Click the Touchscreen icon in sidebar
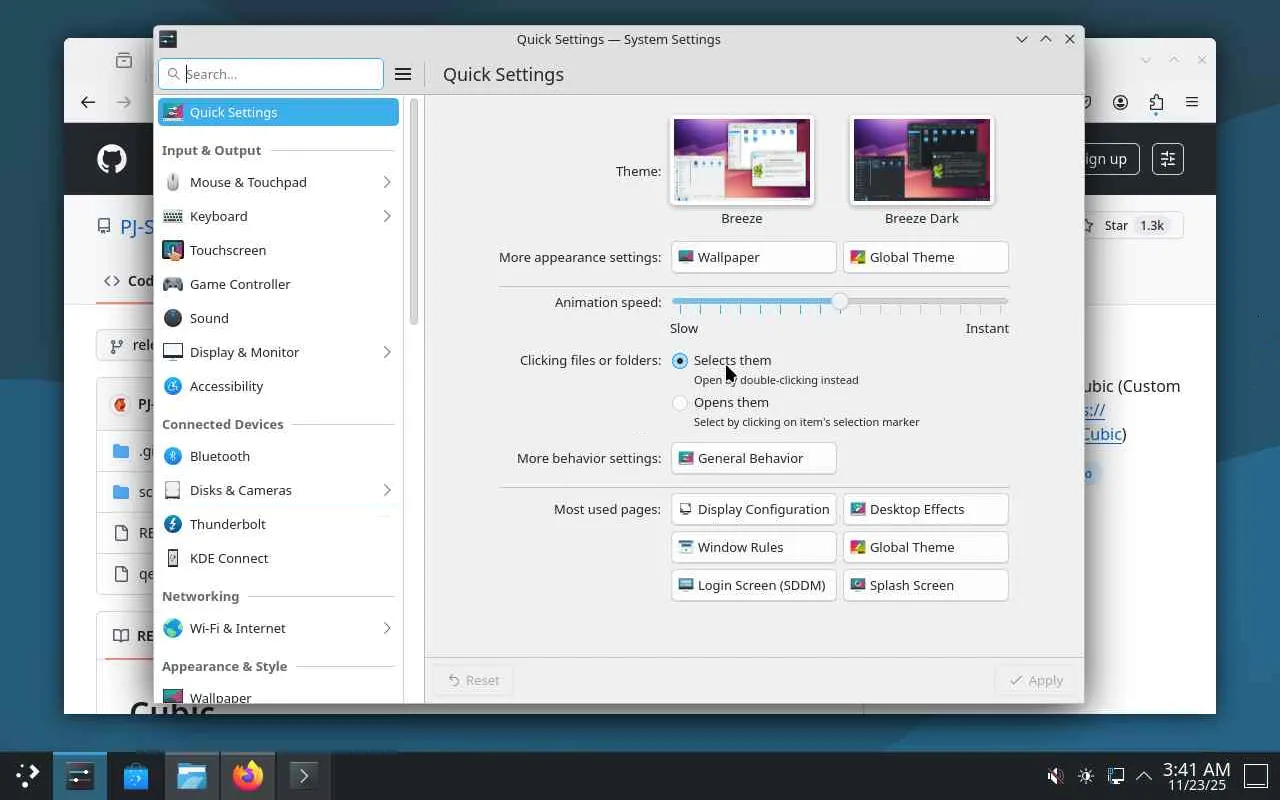This screenshot has width=1280, height=800. click(173, 250)
